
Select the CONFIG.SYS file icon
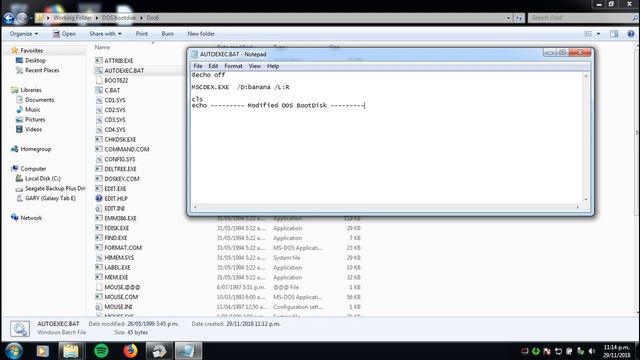pyautogui.click(x=99, y=159)
